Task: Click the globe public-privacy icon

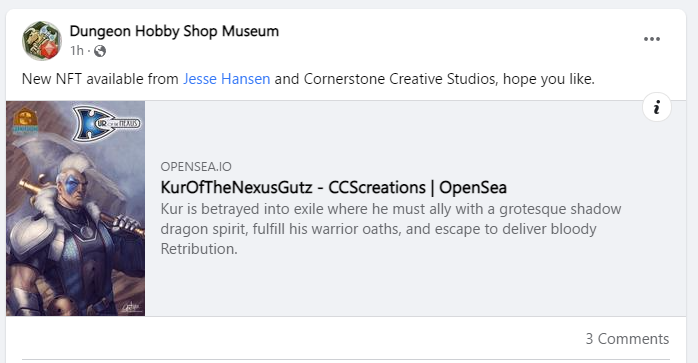Action: click(x=100, y=51)
